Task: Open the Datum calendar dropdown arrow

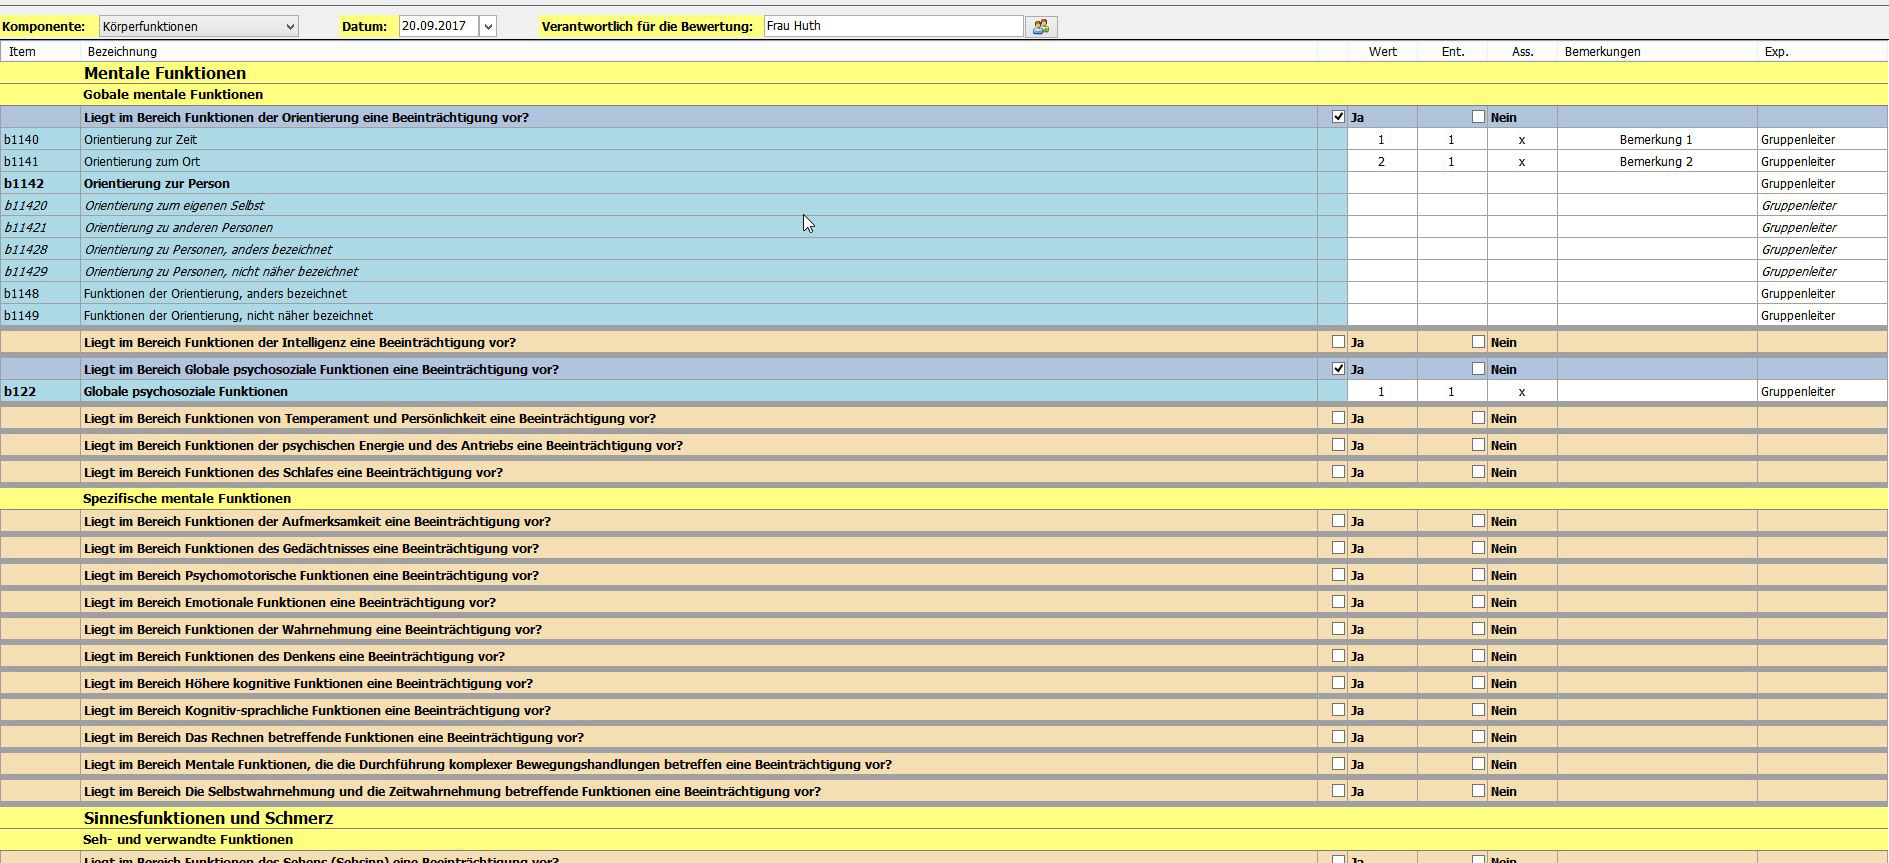Action: pos(488,27)
